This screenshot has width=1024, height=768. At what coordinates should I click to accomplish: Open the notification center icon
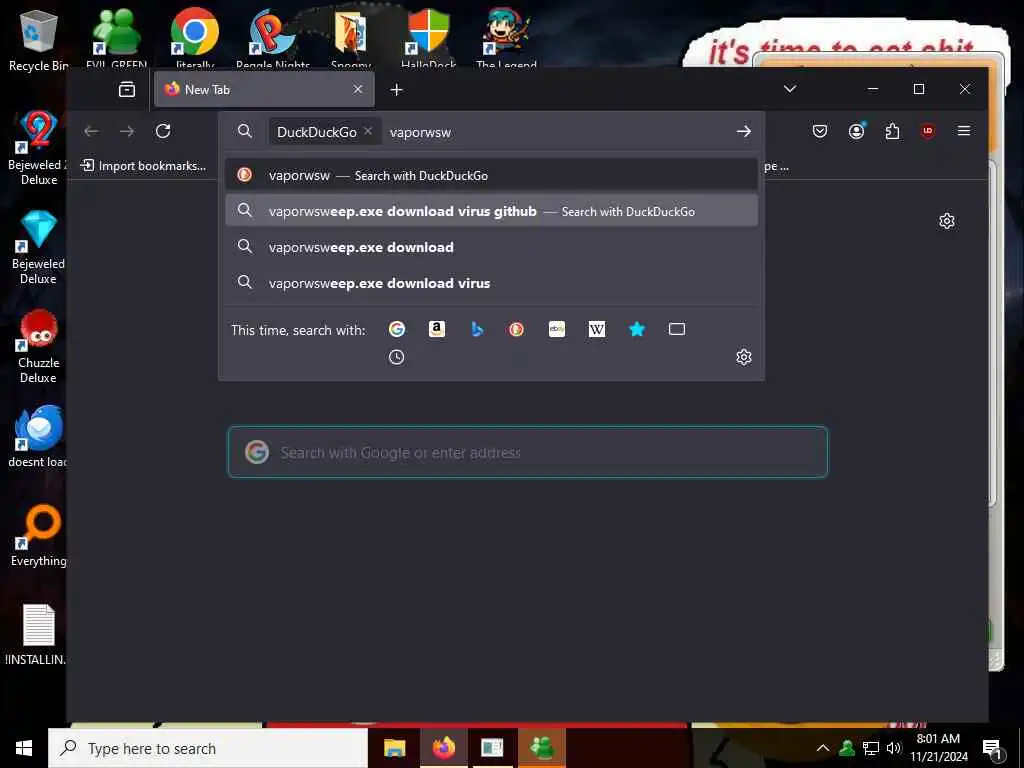(x=991, y=749)
